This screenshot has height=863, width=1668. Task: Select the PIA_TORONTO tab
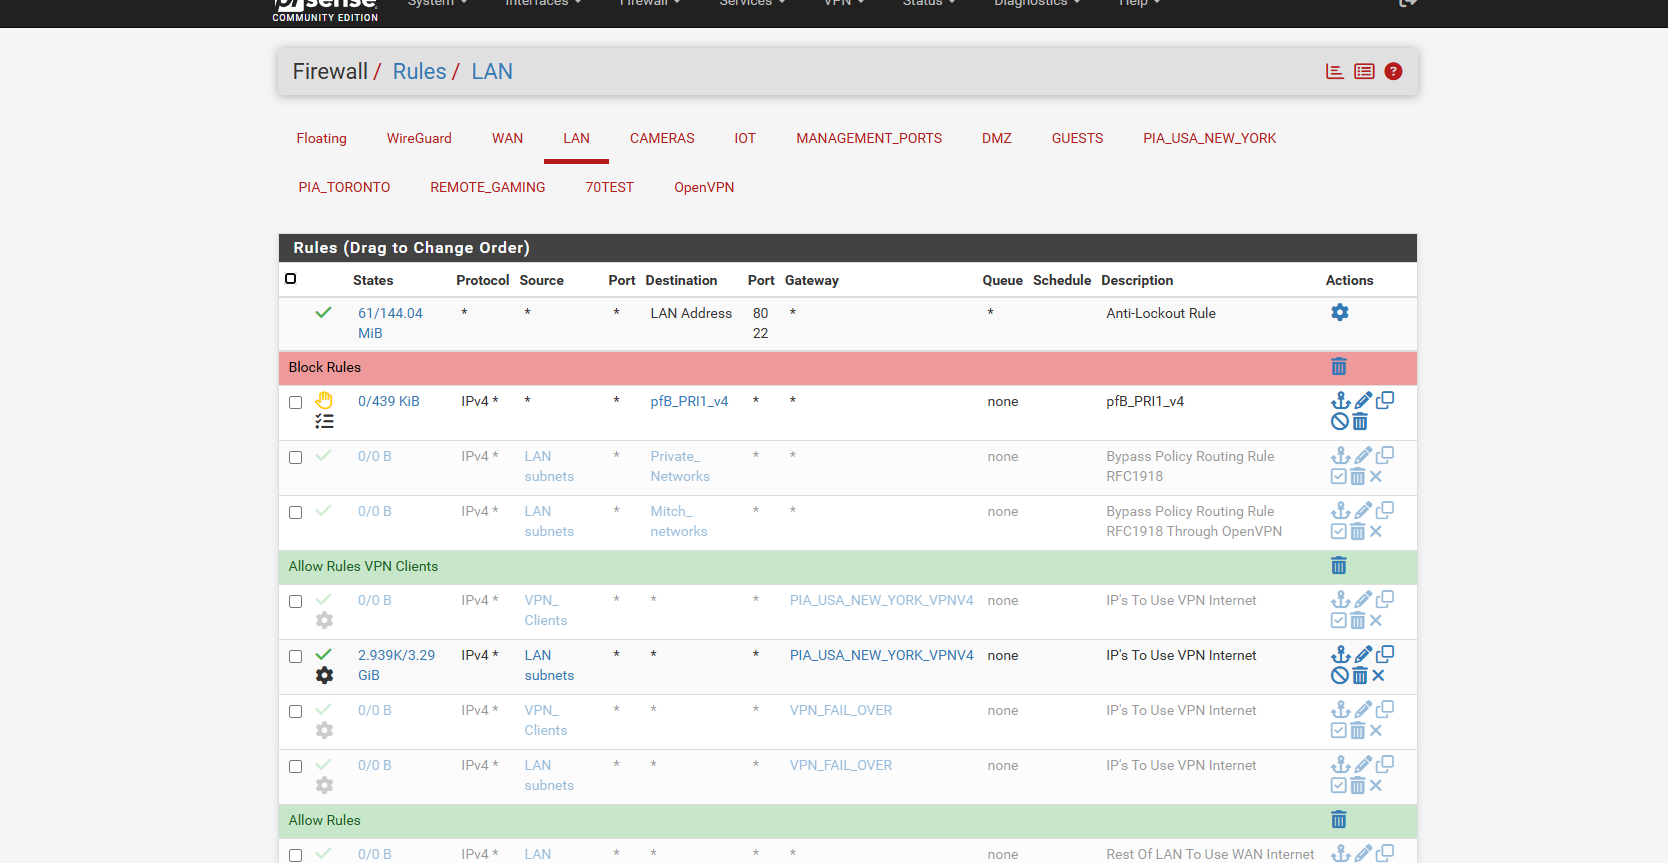coord(344,187)
